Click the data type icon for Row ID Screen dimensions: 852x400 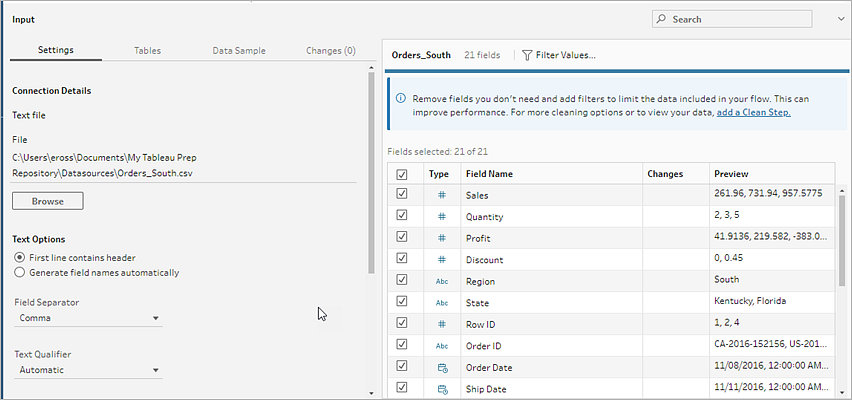[x=442, y=324]
